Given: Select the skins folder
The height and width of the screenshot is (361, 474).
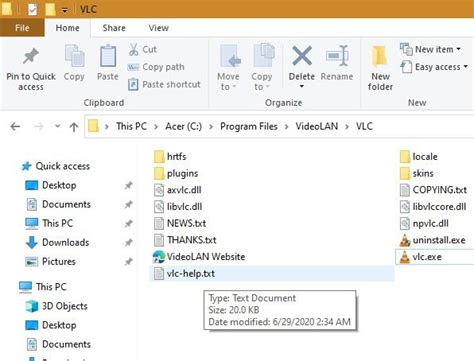Looking at the screenshot, I should tap(416, 173).
